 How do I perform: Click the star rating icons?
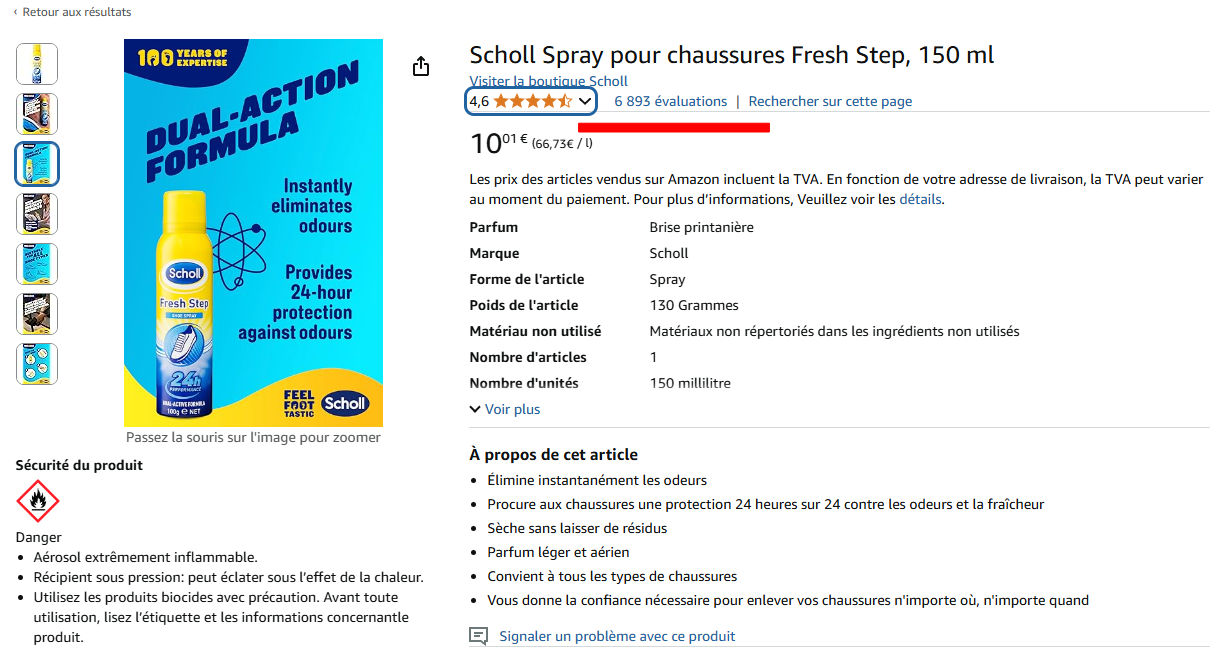(533, 101)
